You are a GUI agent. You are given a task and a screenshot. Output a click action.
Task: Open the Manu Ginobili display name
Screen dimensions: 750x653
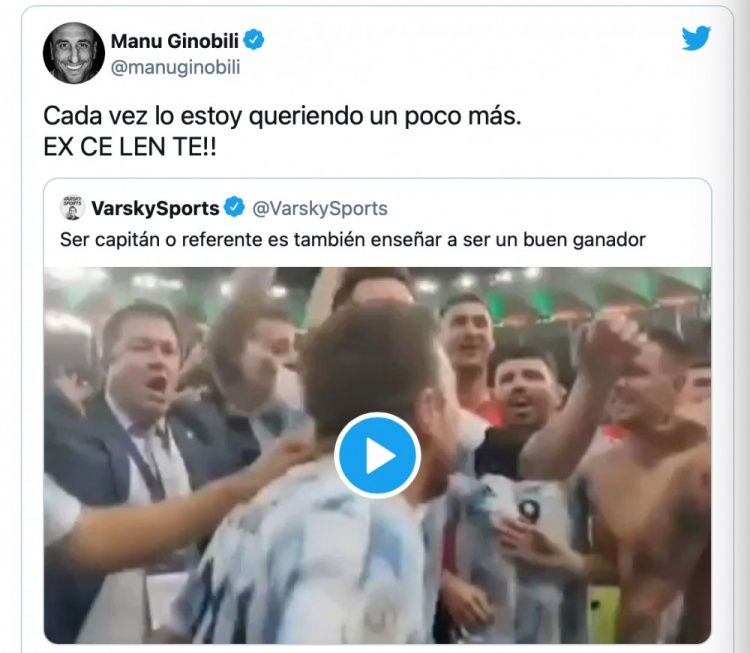click(175, 41)
